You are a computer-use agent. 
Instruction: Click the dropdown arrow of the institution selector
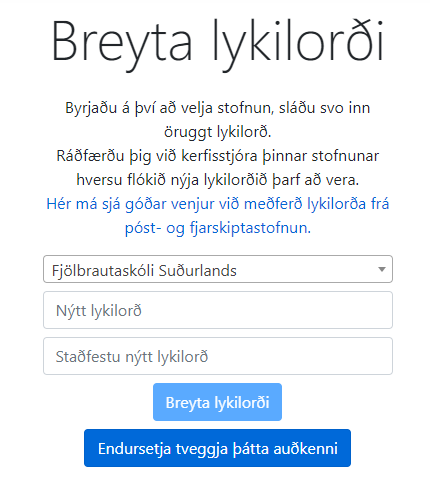tap(382, 269)
